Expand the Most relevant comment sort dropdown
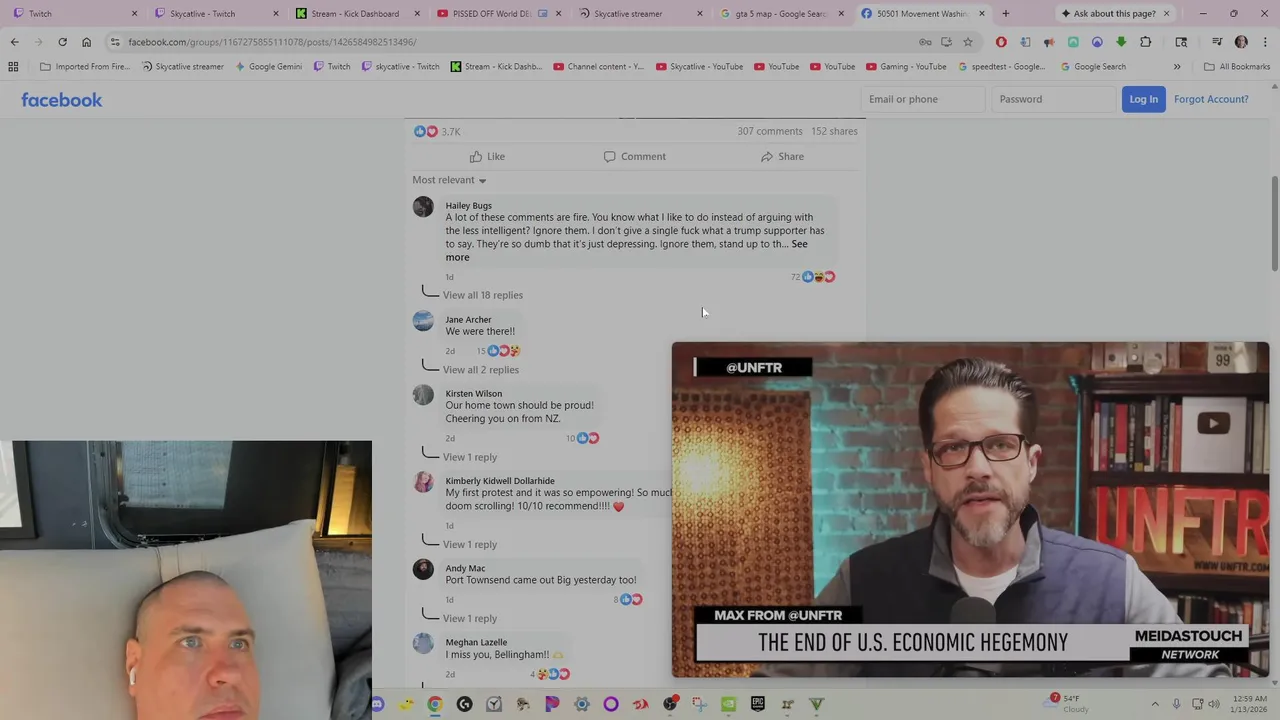This screenshot has width=1280, height=720. coord(449,180)
